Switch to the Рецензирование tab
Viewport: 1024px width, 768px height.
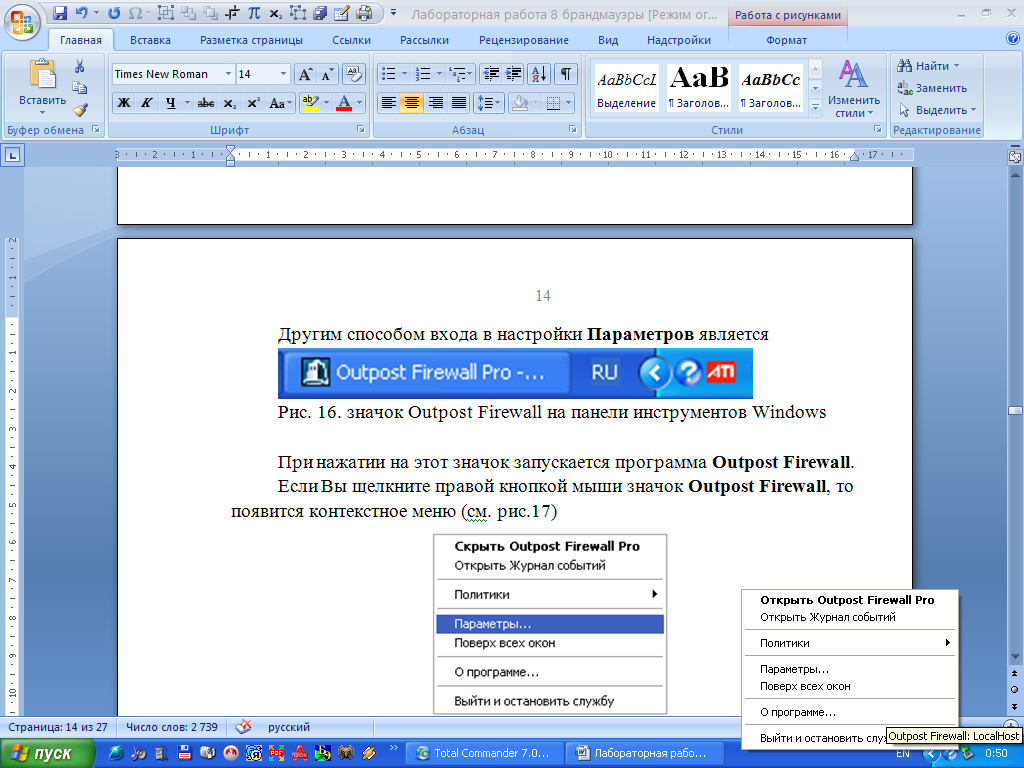tap(524, 40)
